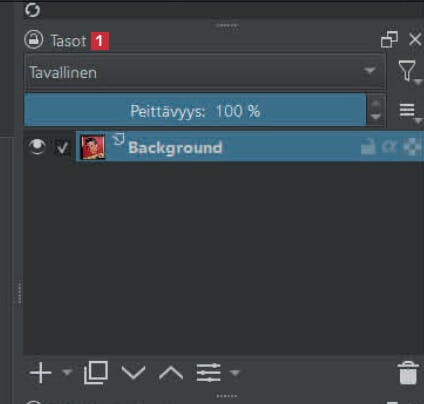Set opacity on the Peittävyys slider
This screenshot has height=404, width=424.
click(x=195, y=110)
